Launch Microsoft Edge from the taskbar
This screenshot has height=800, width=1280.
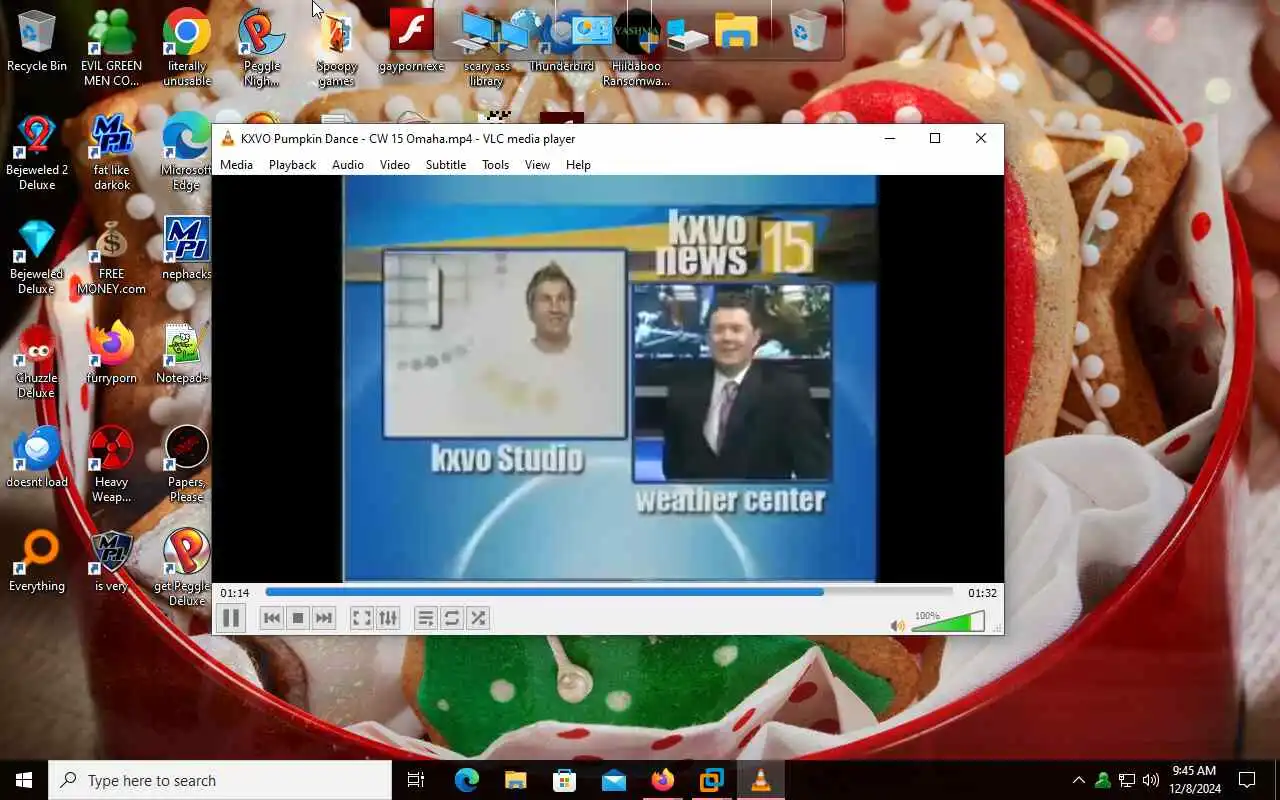click(x=467, y=780)
